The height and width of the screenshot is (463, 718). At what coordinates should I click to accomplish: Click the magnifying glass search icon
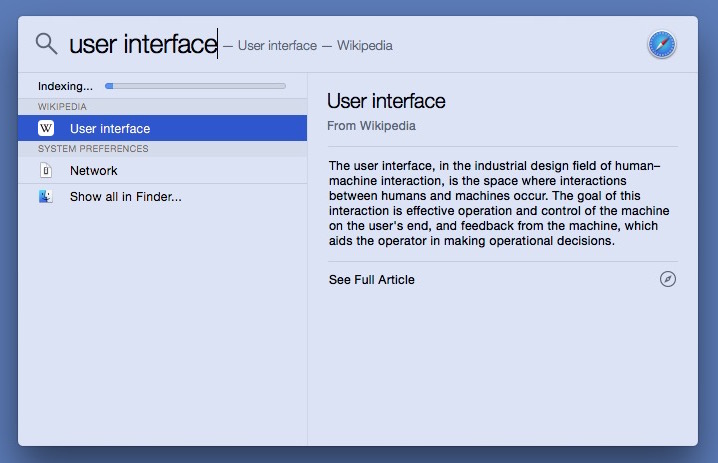[x=46, y=44]
